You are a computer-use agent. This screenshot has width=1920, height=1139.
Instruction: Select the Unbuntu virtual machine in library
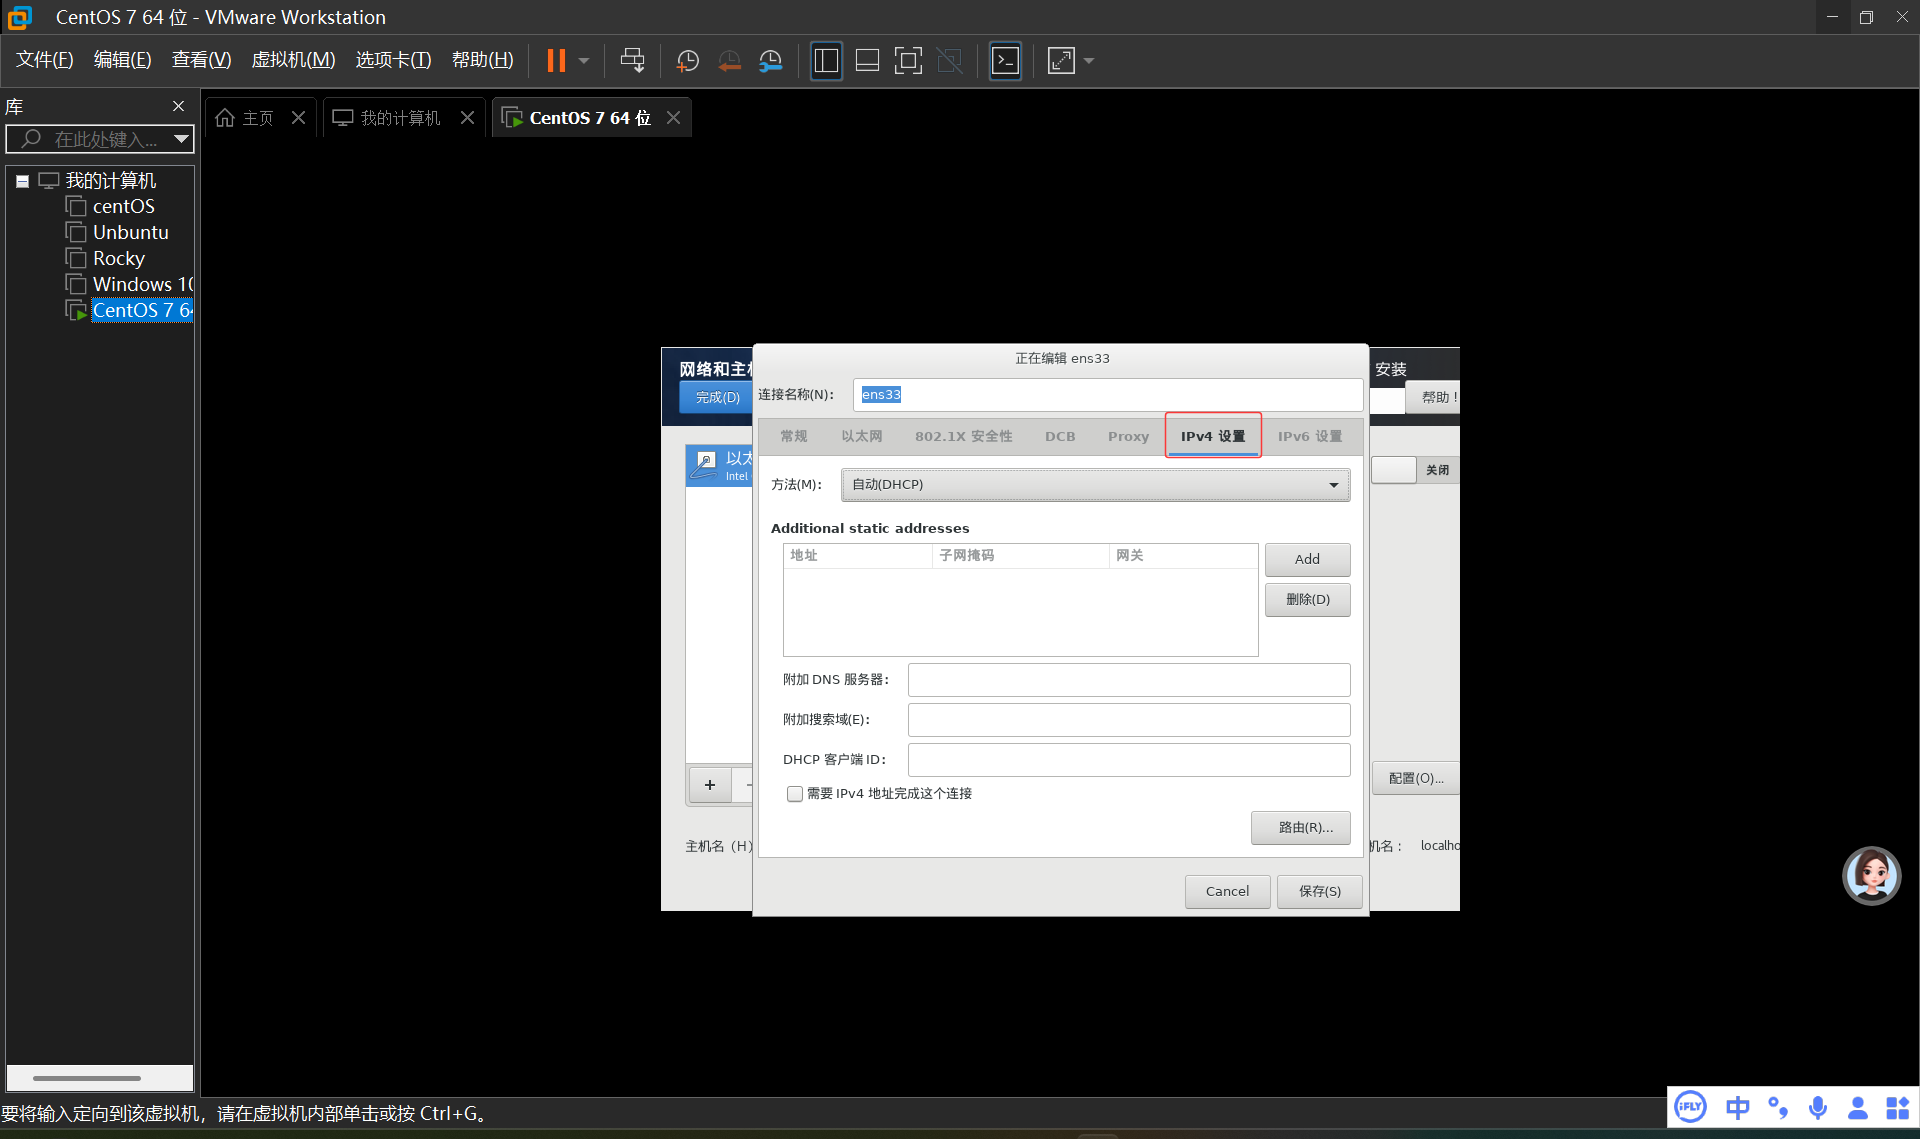(130, 232)
